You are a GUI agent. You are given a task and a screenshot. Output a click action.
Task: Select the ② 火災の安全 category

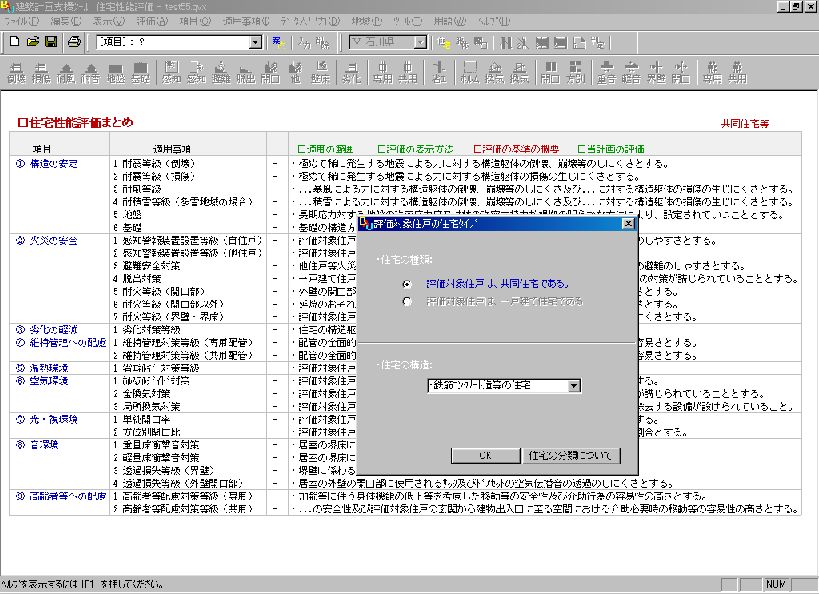[x=46, y=241]
